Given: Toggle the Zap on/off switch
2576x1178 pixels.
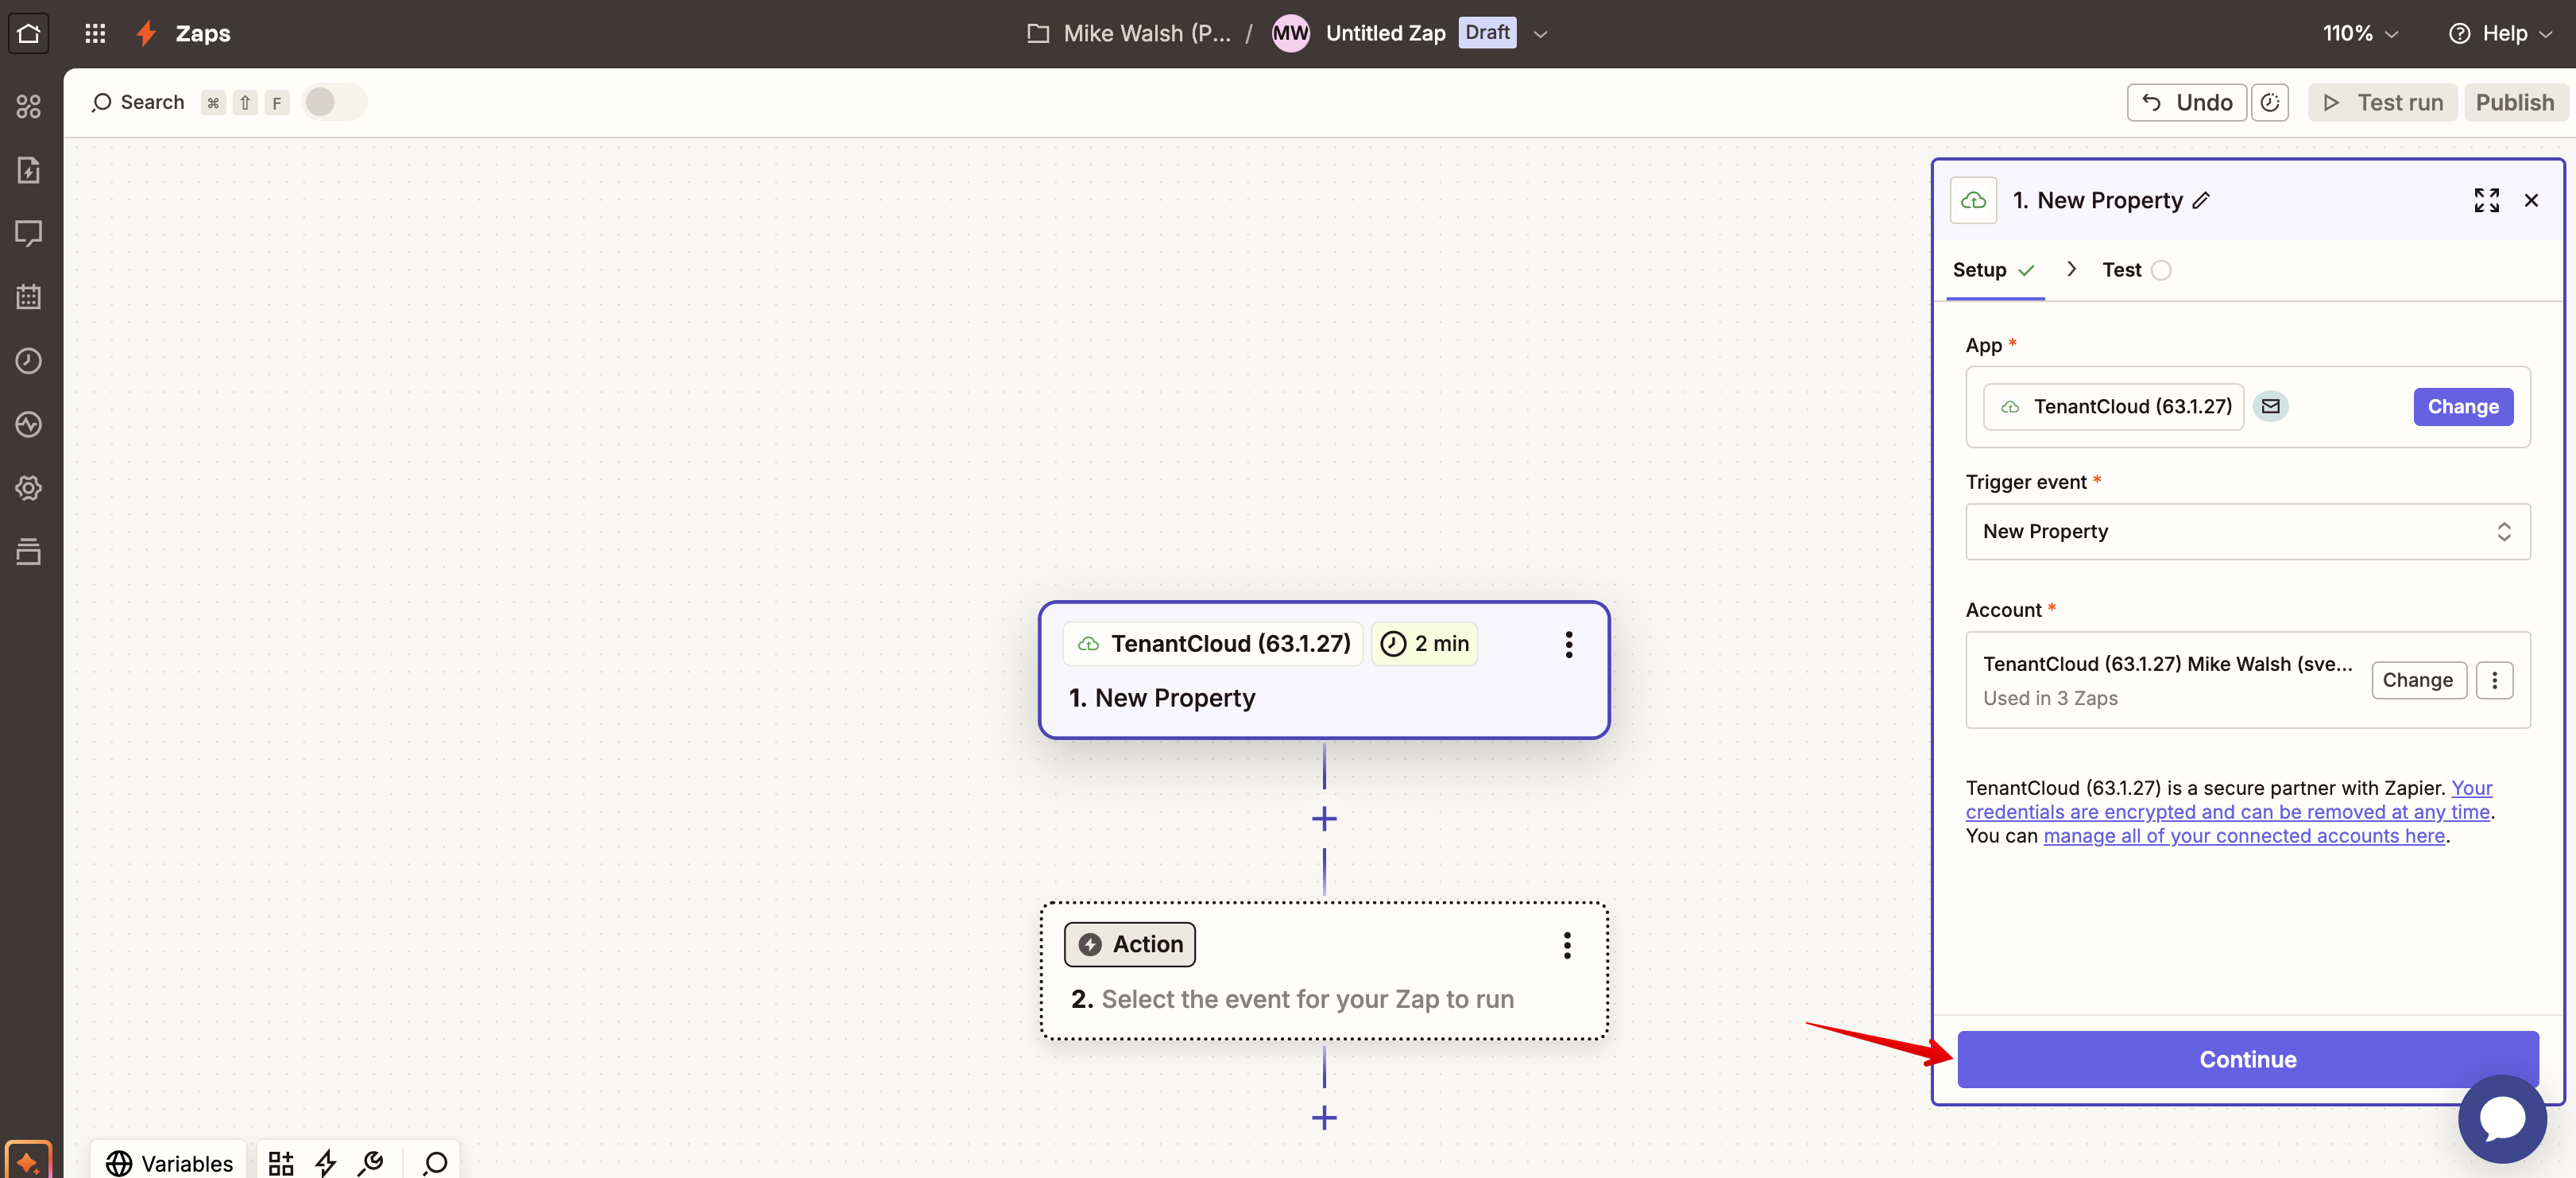Looking at the screenshot, I should [x=334, y=102].
